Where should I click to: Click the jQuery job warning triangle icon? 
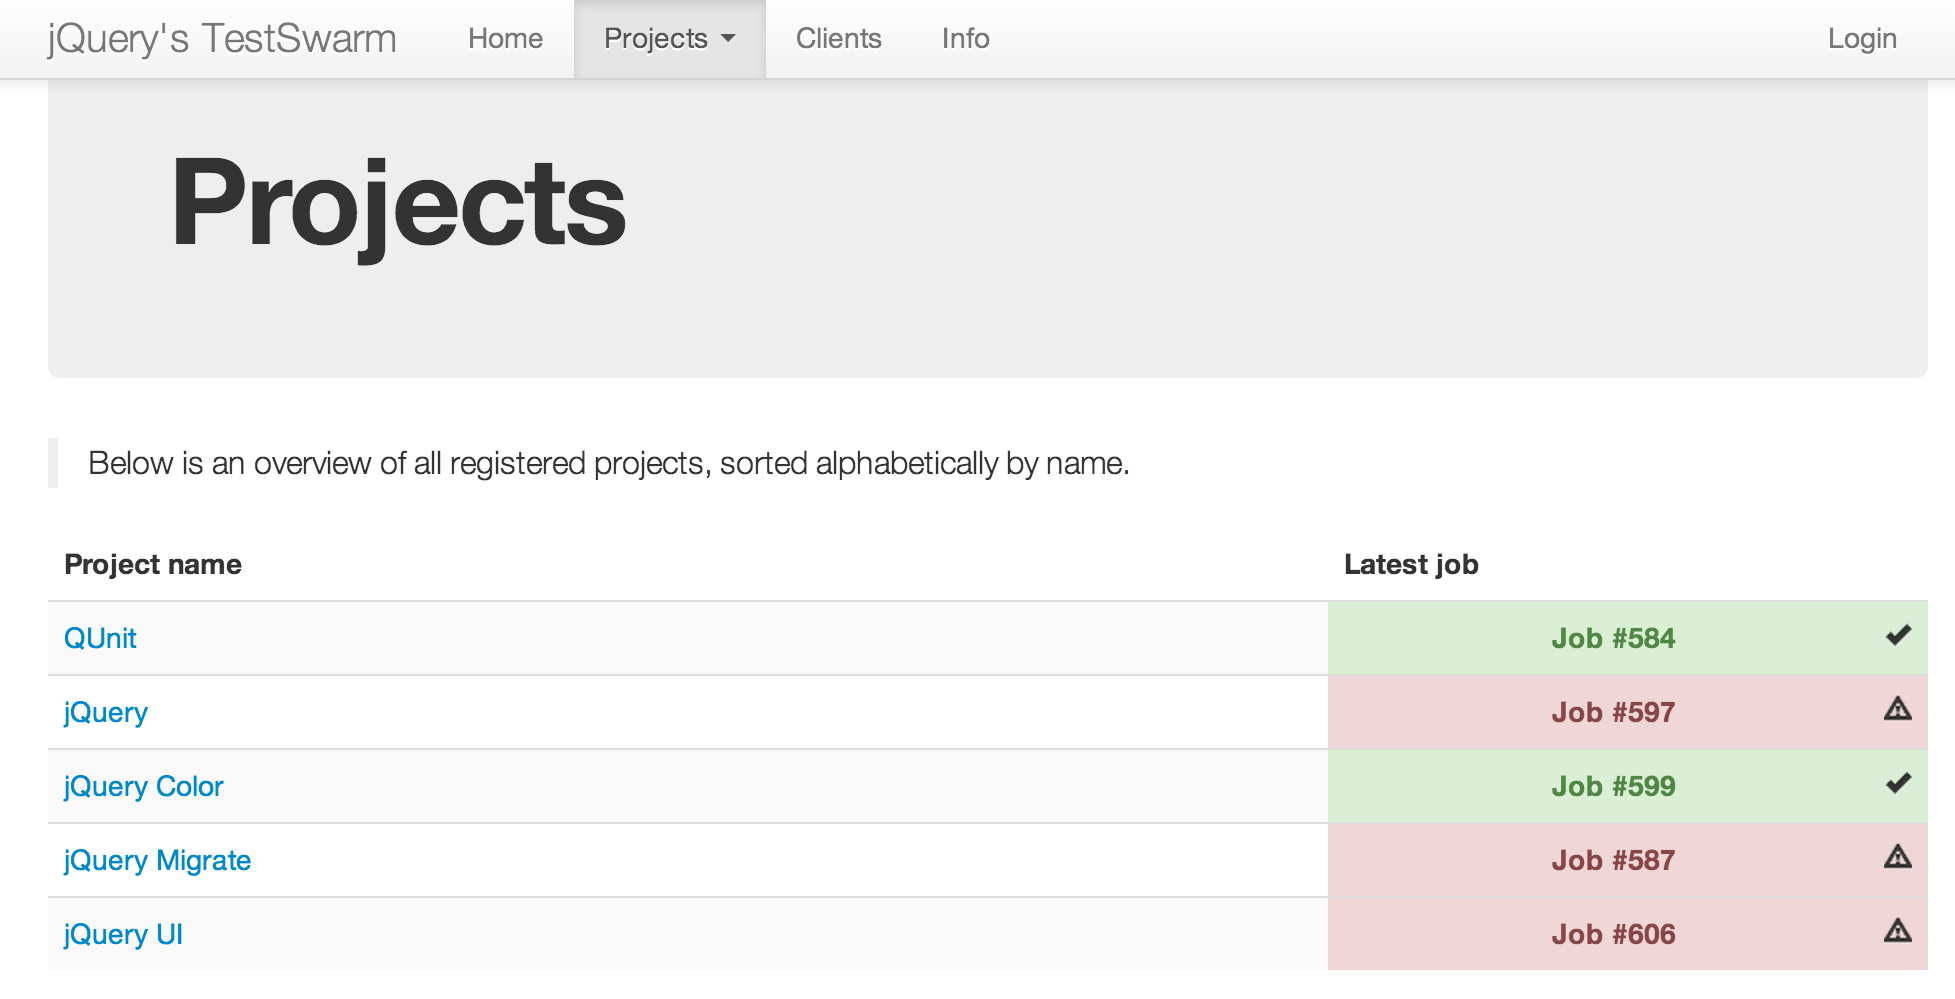coord(1897,710)
